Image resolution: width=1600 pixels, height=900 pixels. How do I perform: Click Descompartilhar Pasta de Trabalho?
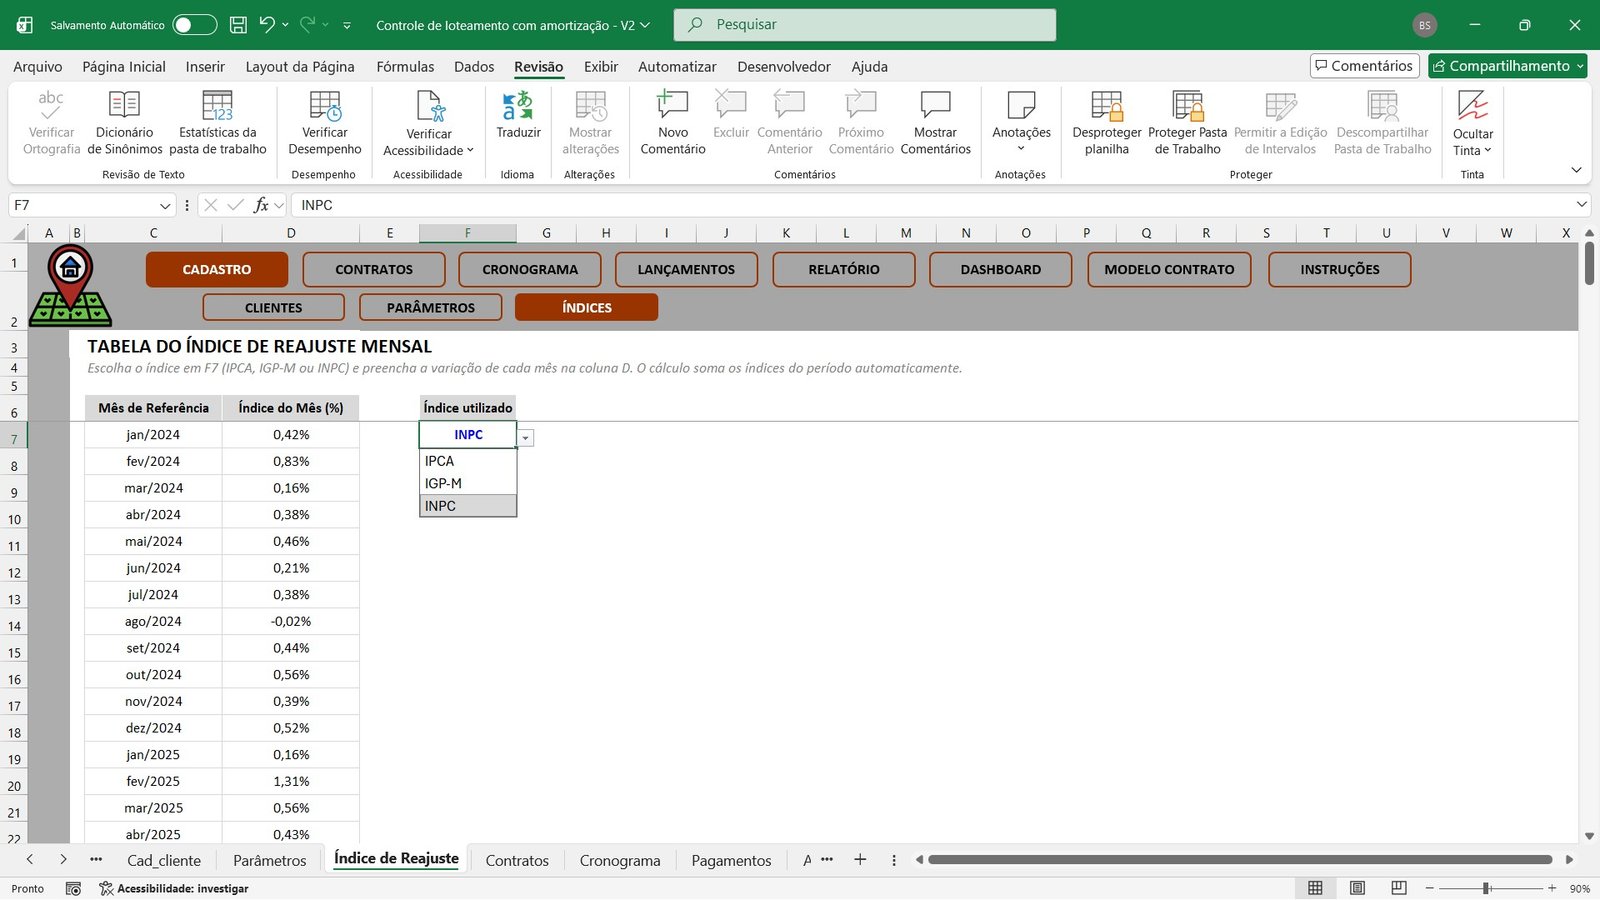pyautogui.click(x=1382, y=122)
